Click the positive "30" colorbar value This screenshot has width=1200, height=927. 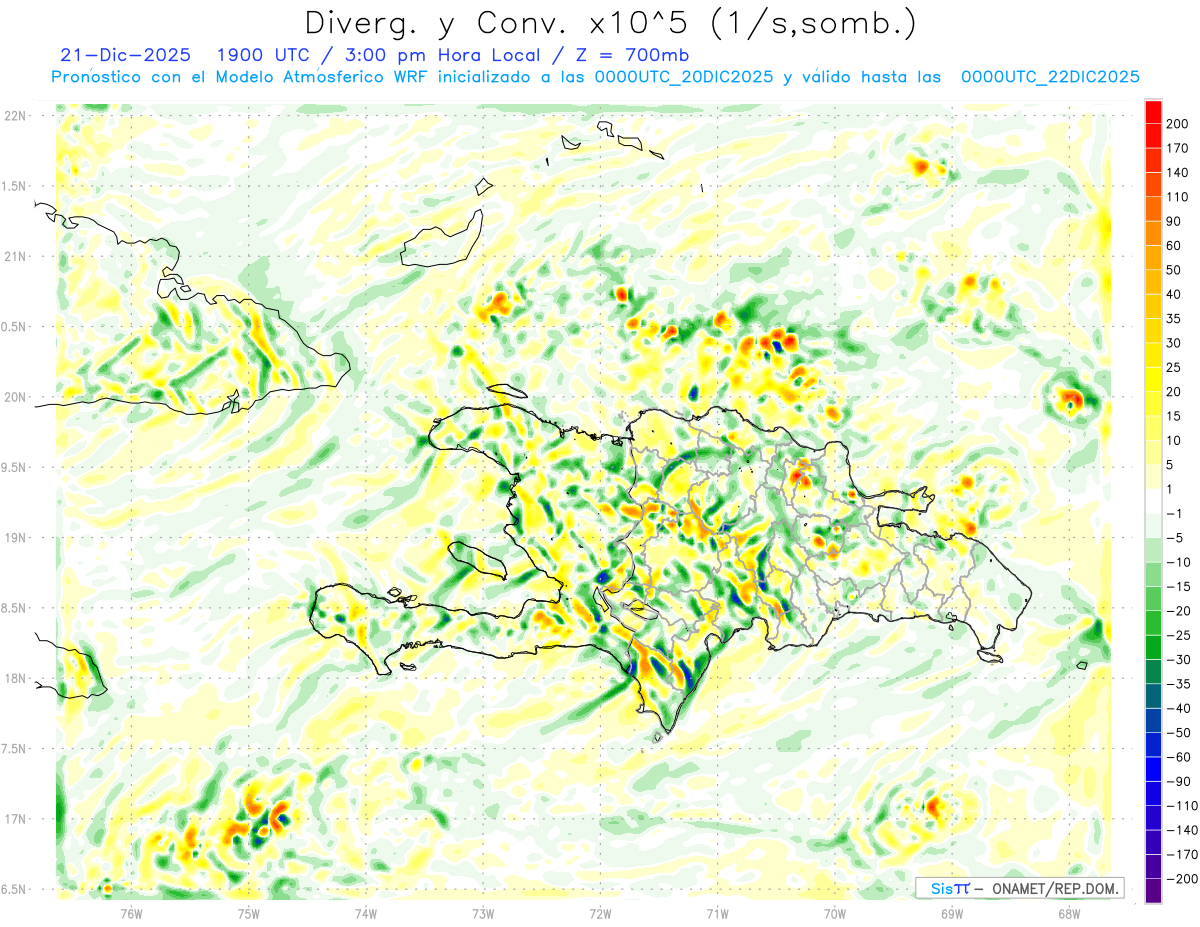(1175, 343)
